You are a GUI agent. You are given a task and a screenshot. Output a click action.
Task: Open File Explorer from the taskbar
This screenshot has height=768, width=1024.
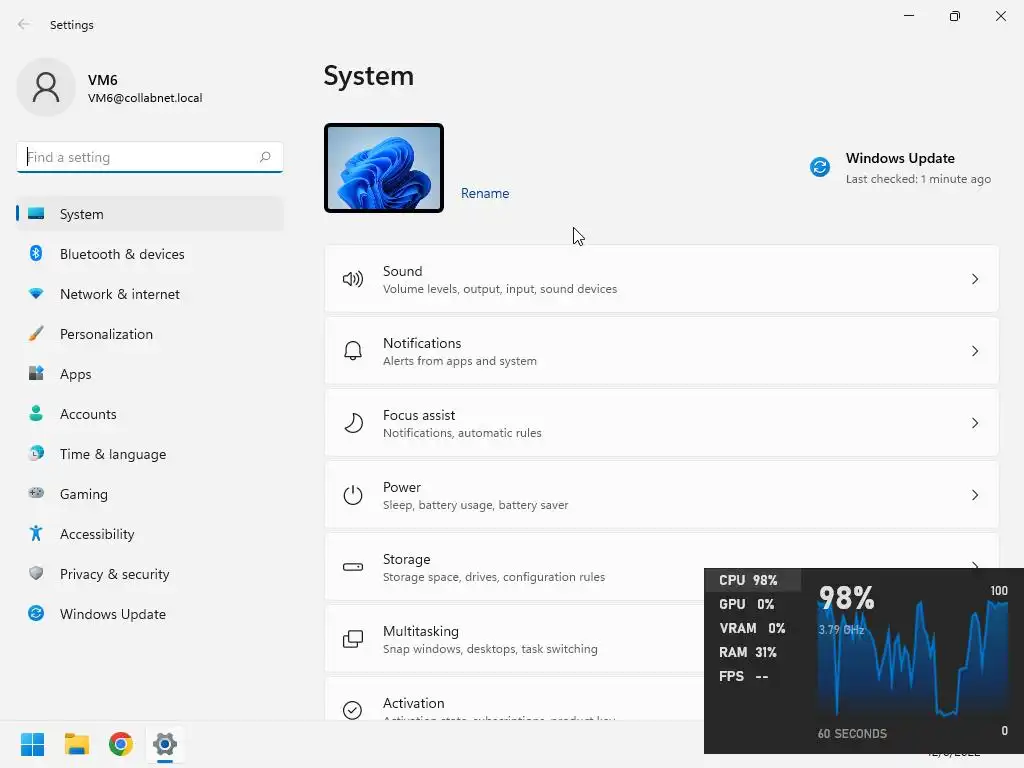click(x=77, y=744)
